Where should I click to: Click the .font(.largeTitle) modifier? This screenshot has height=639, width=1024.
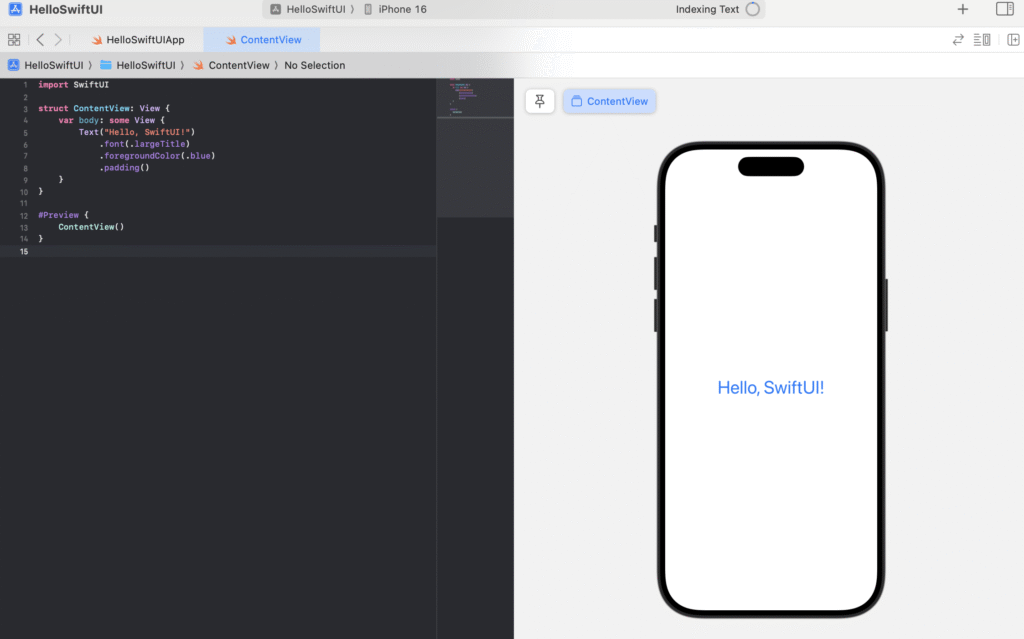(144, 144)
